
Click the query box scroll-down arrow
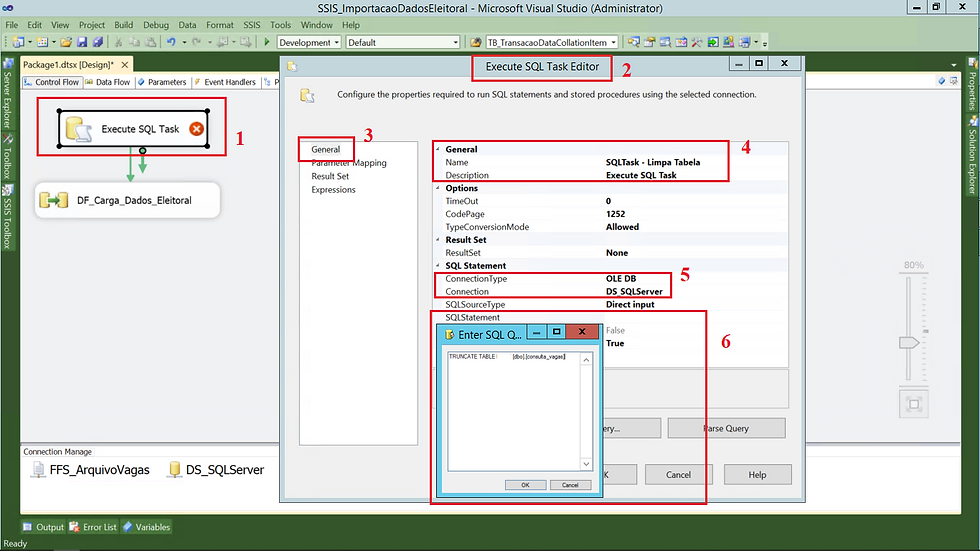coord(586,464)
